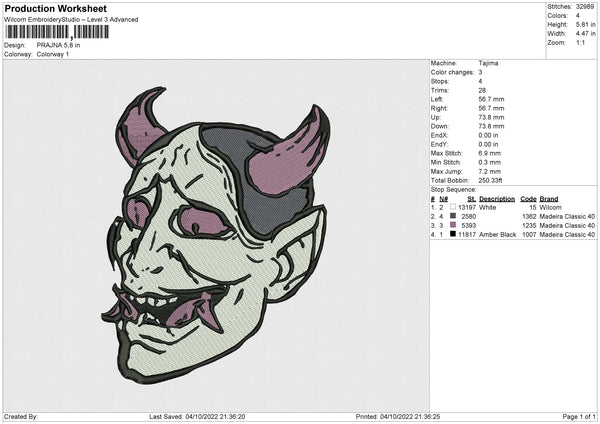This screenshot has width=600, height=424.
Task: Click the Code column header
Action: coord(528,199)
